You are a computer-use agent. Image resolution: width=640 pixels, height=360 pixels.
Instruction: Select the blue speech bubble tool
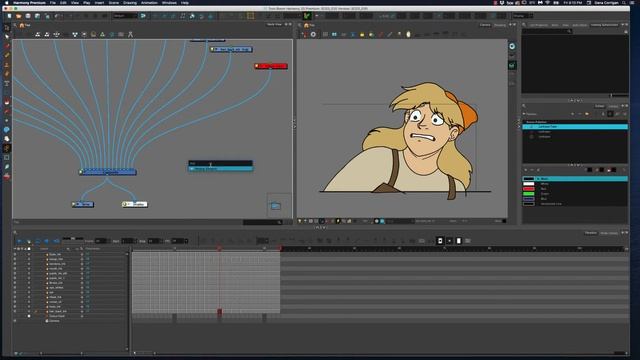[7, 129]
